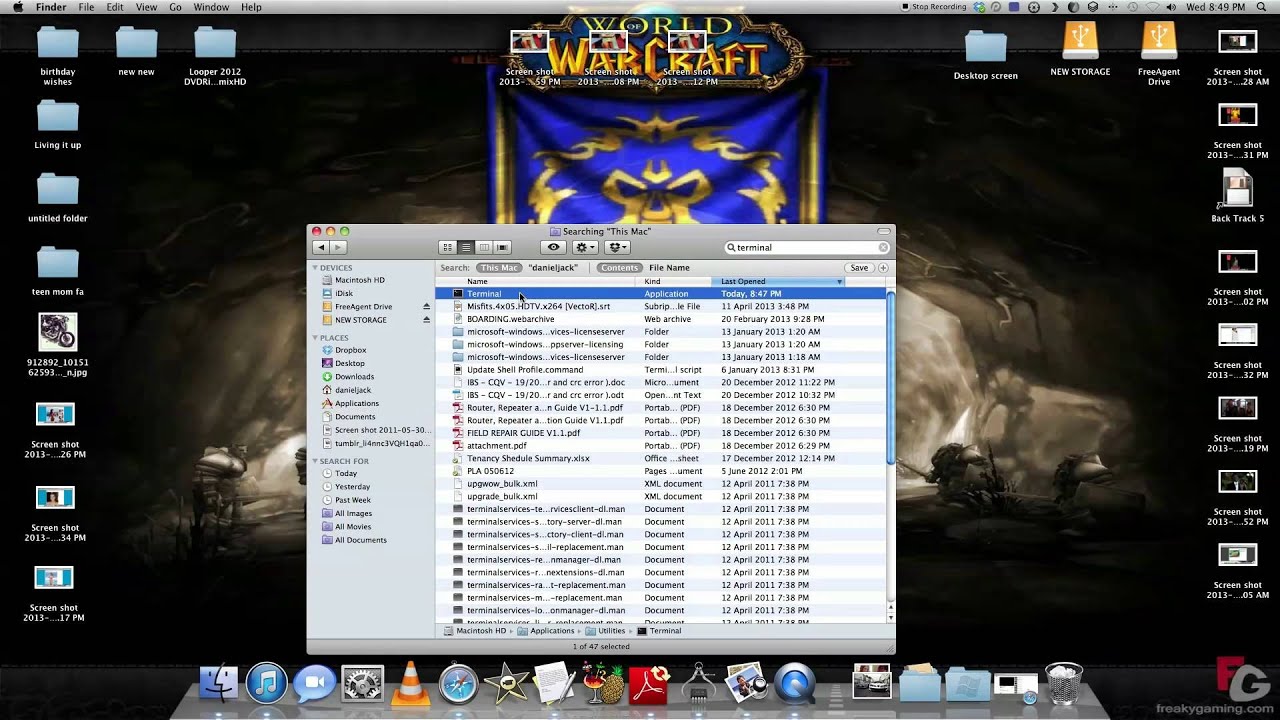Select icon view in Finder toolbar
The image size is (1280, 720).
click(x=447, y=247)
